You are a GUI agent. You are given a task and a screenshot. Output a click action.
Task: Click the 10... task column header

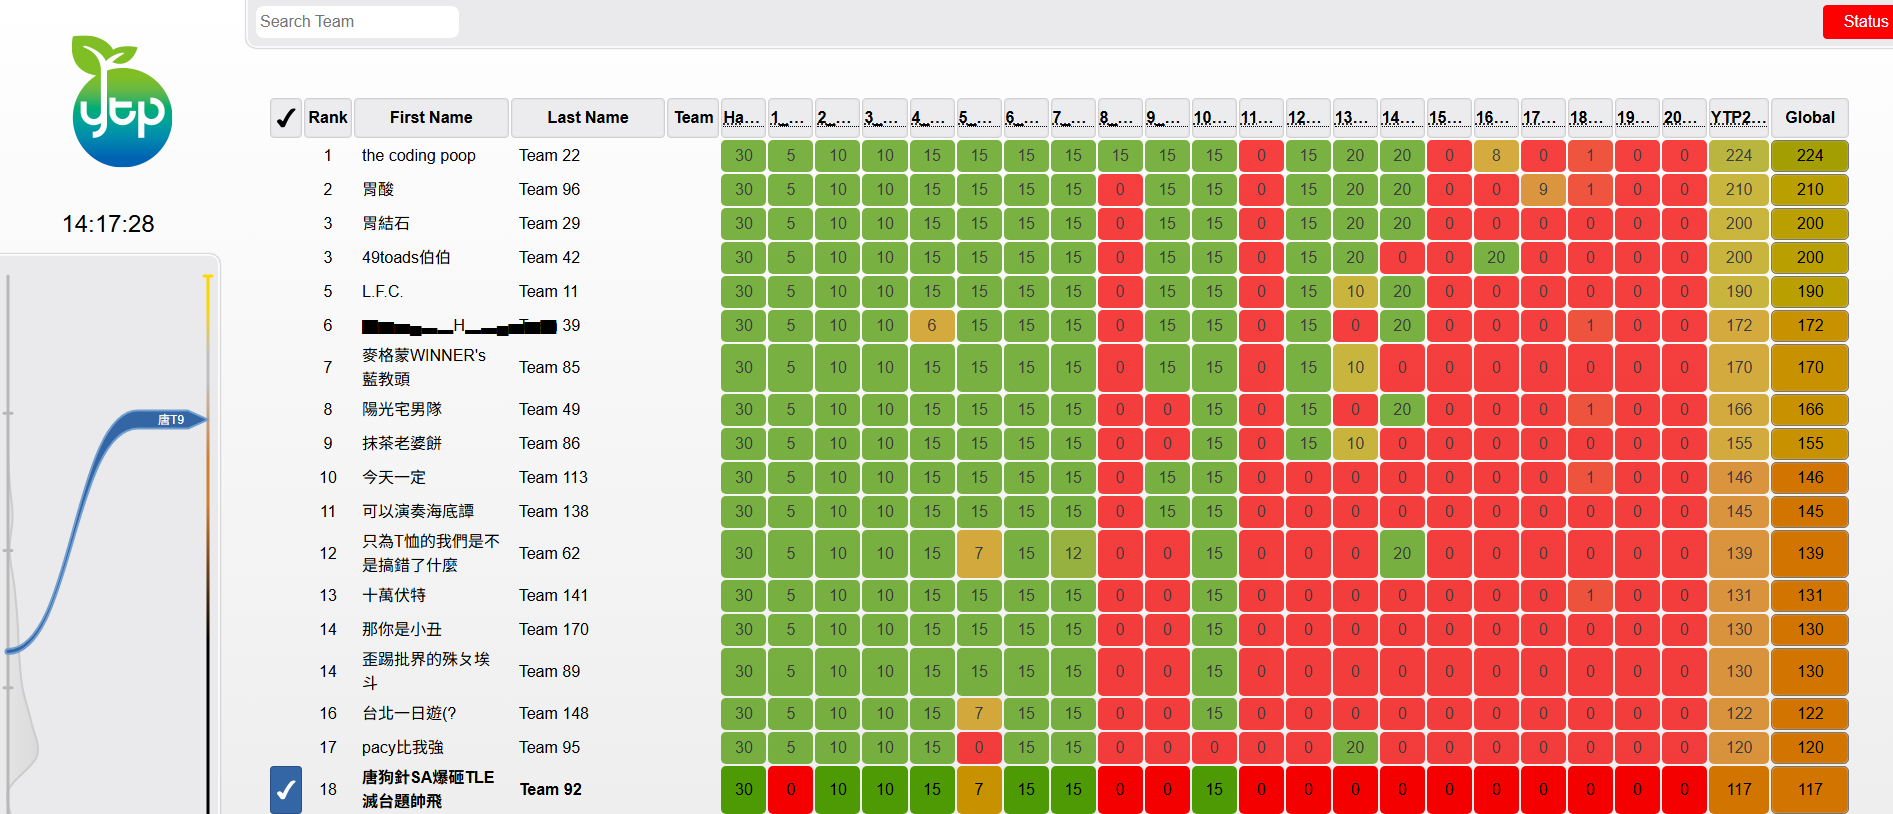[x=1214, y=118]
